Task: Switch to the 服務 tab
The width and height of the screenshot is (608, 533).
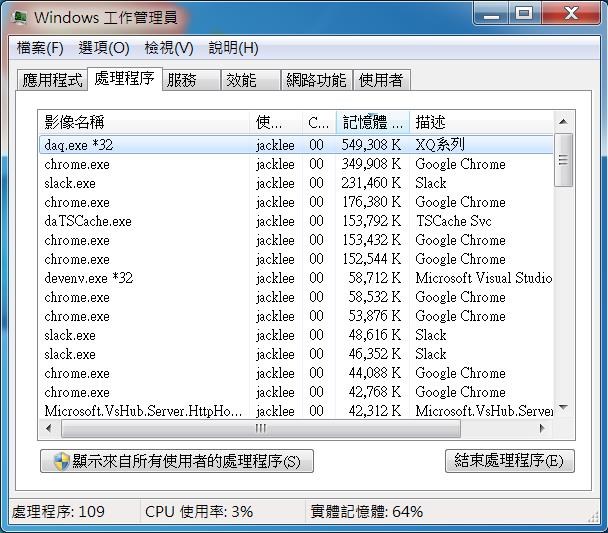Action: (182, 80)
